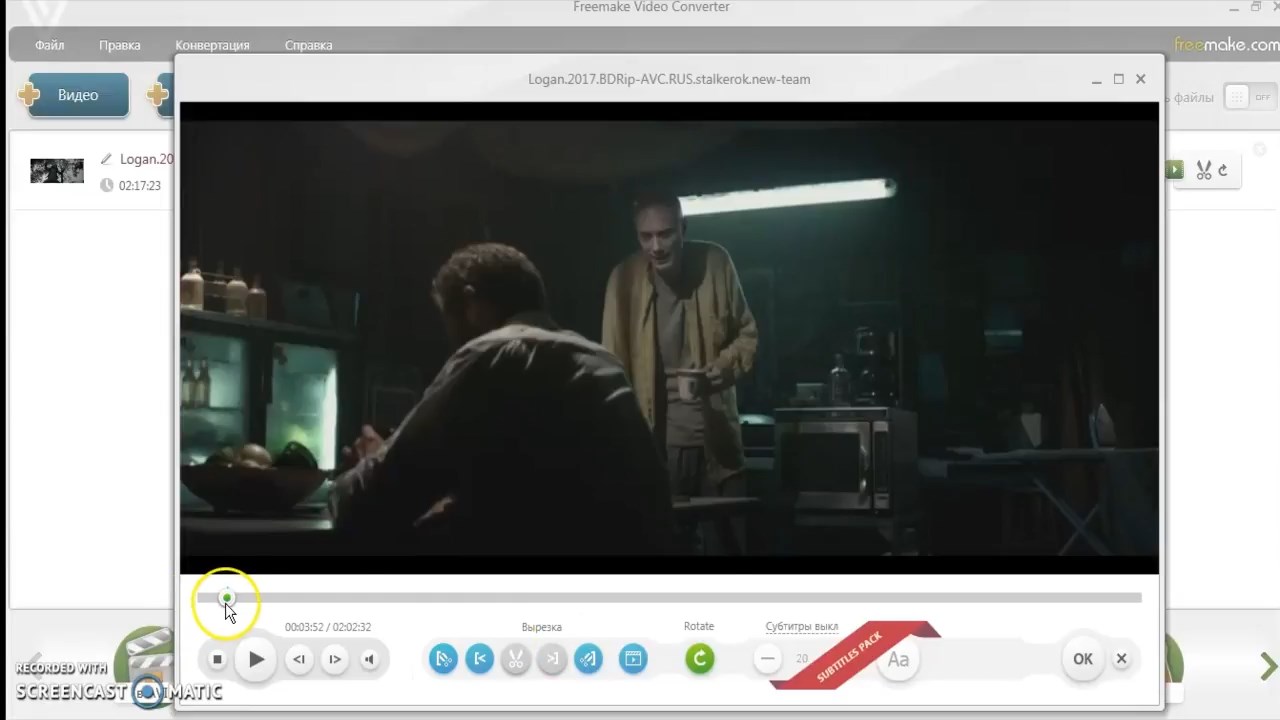Click the grey scissors cut icon
Screen dimensions: 1280x720
click(x=516, y=659)
